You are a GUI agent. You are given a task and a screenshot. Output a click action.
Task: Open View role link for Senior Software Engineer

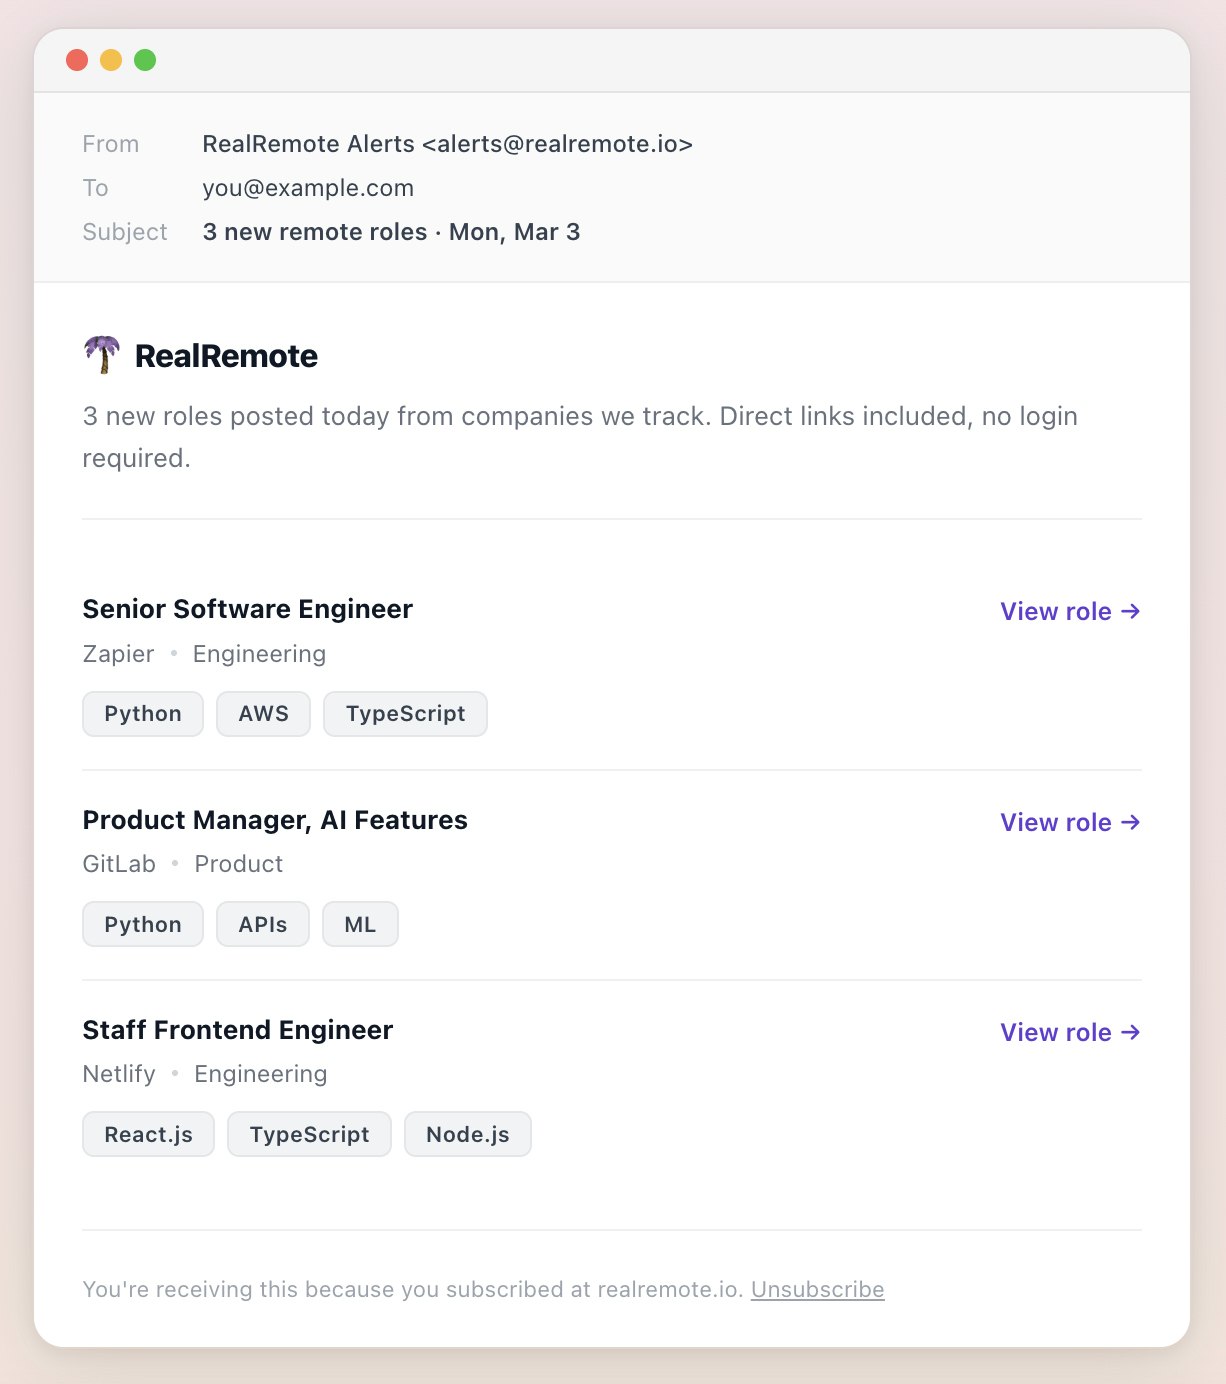coord(1070,611)
